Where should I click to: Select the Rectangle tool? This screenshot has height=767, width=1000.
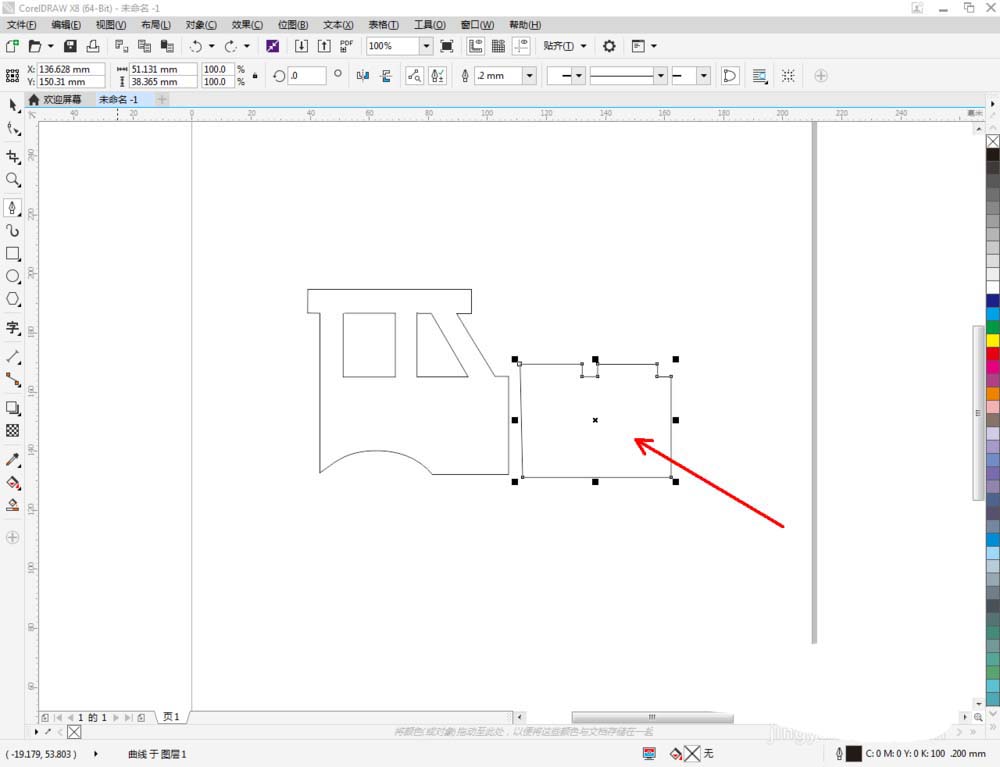coord(13,254)
